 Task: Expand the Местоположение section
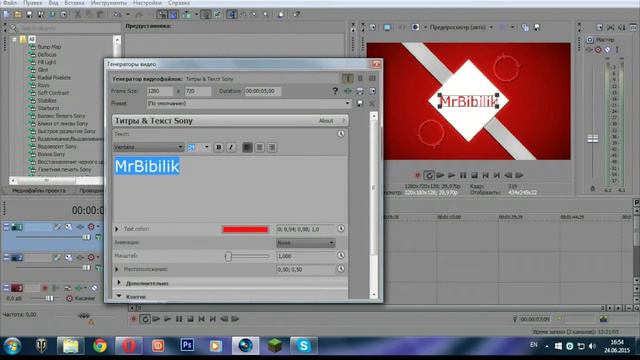pos(117,269)
